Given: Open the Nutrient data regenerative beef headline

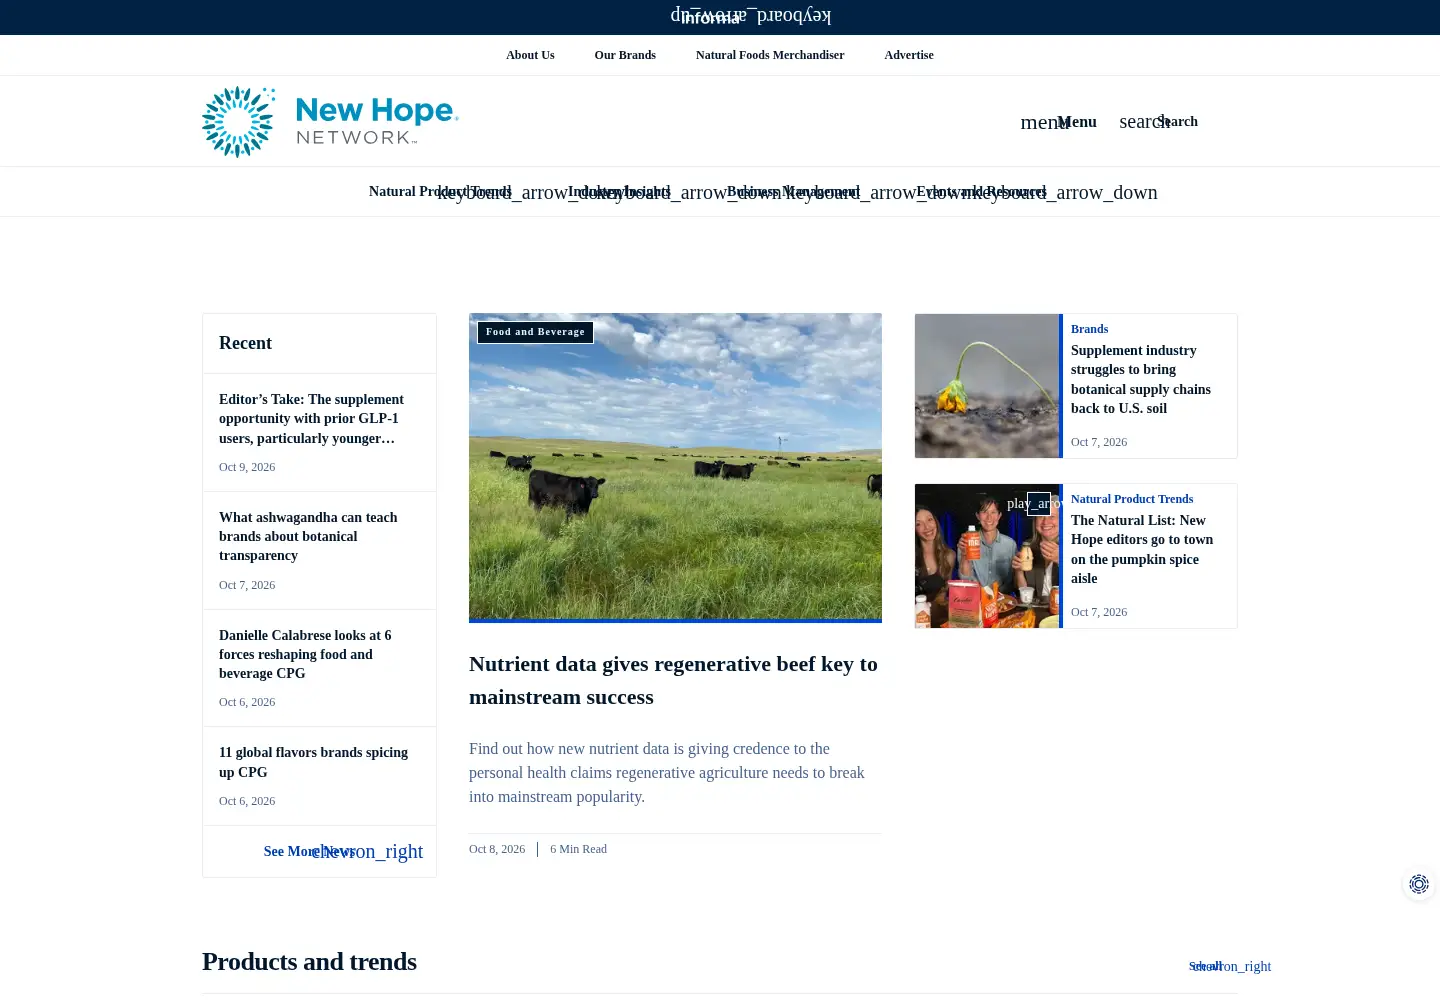Looking at the screenshot, I should pyautogui.click(x=673, y=680).
